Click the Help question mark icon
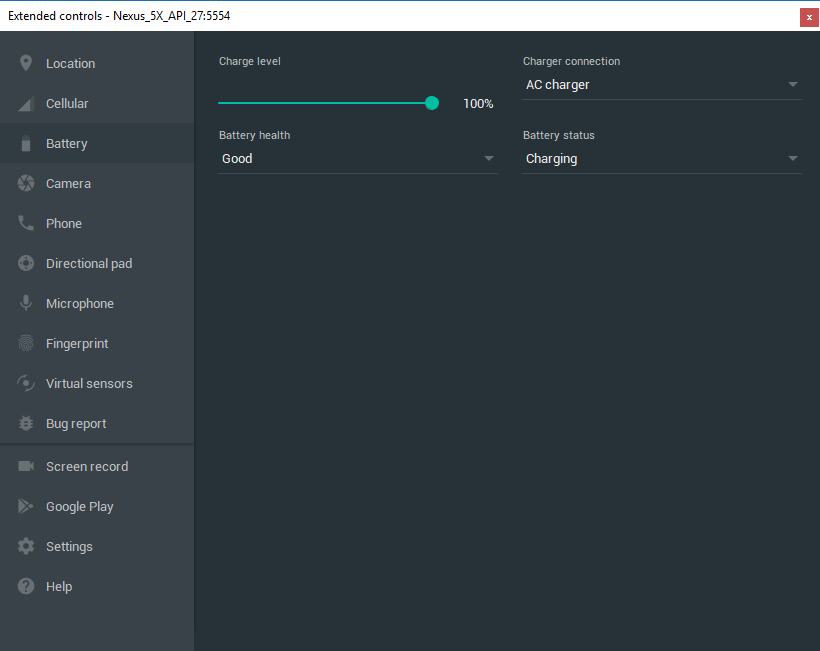The width and height of the screenshot is (820, 651). point(26,586)
